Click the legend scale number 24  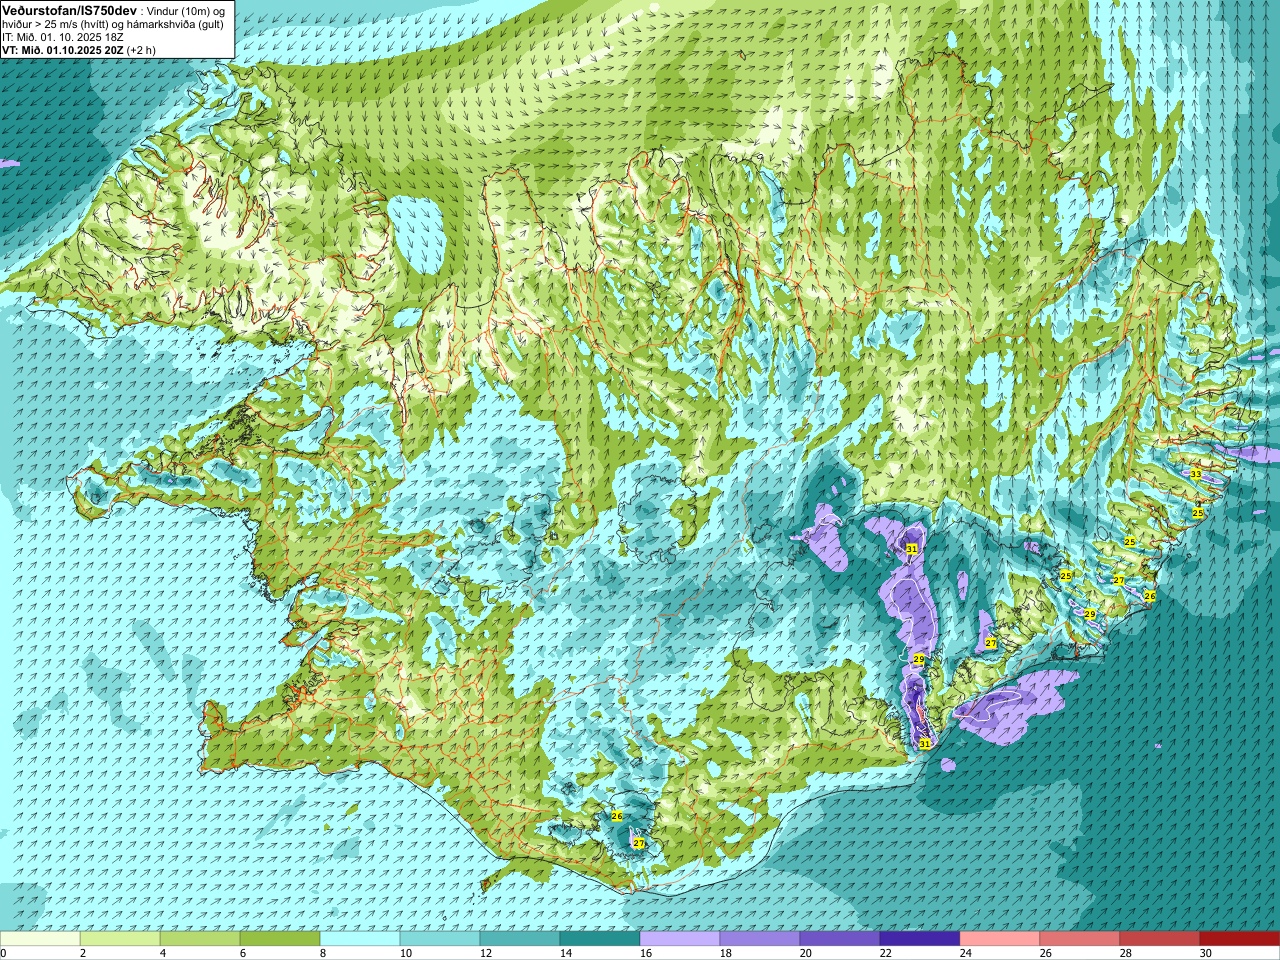point(968,953)
